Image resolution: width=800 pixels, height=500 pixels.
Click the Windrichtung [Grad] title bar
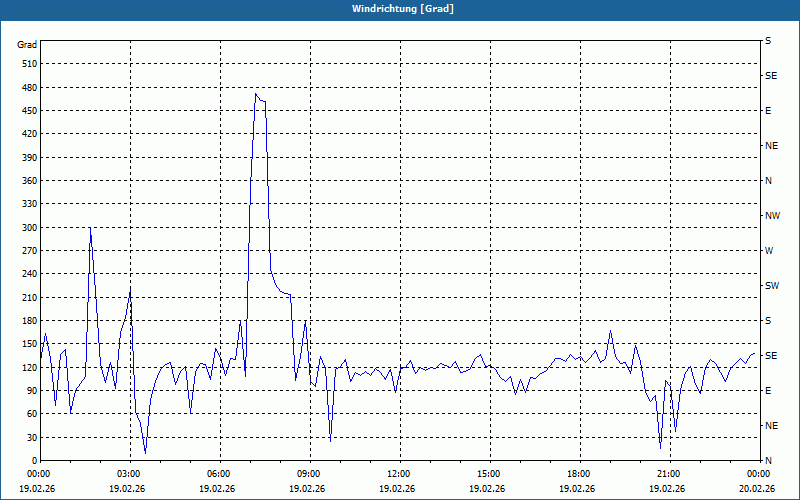pyautogui.click(x=400, y=9)
